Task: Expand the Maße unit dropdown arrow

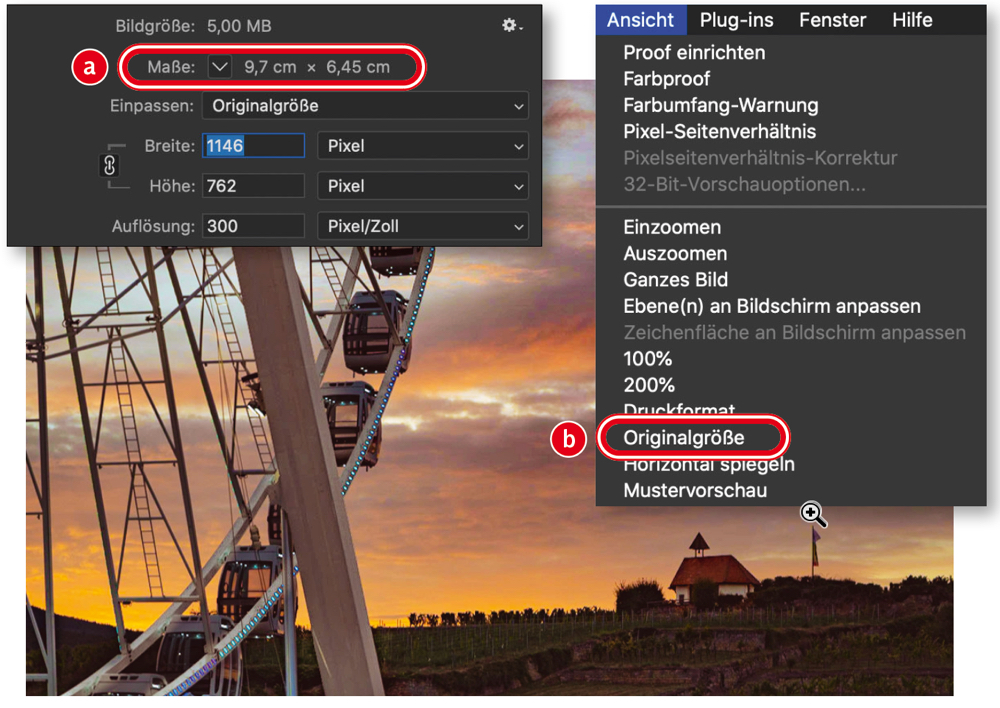Action: click(x=219, y=66)
